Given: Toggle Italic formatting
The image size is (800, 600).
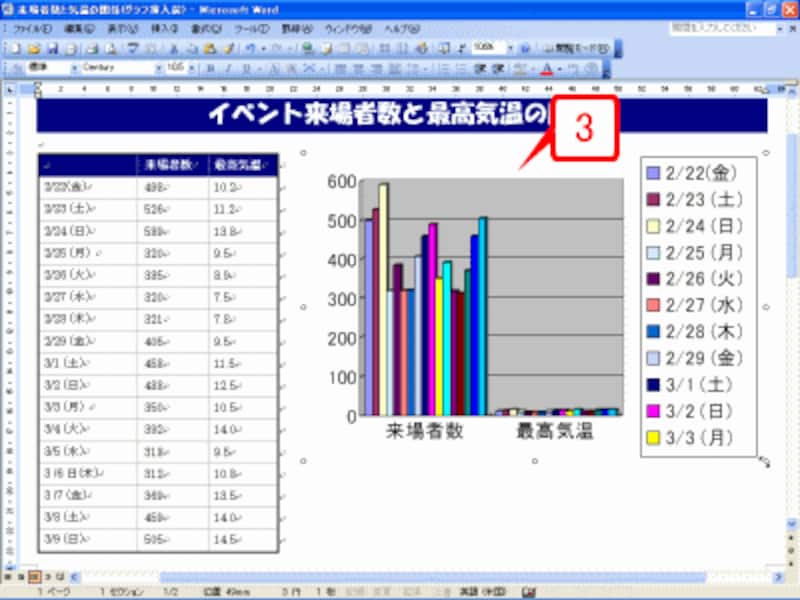Looking at the screenshot, I should (228, 68).
